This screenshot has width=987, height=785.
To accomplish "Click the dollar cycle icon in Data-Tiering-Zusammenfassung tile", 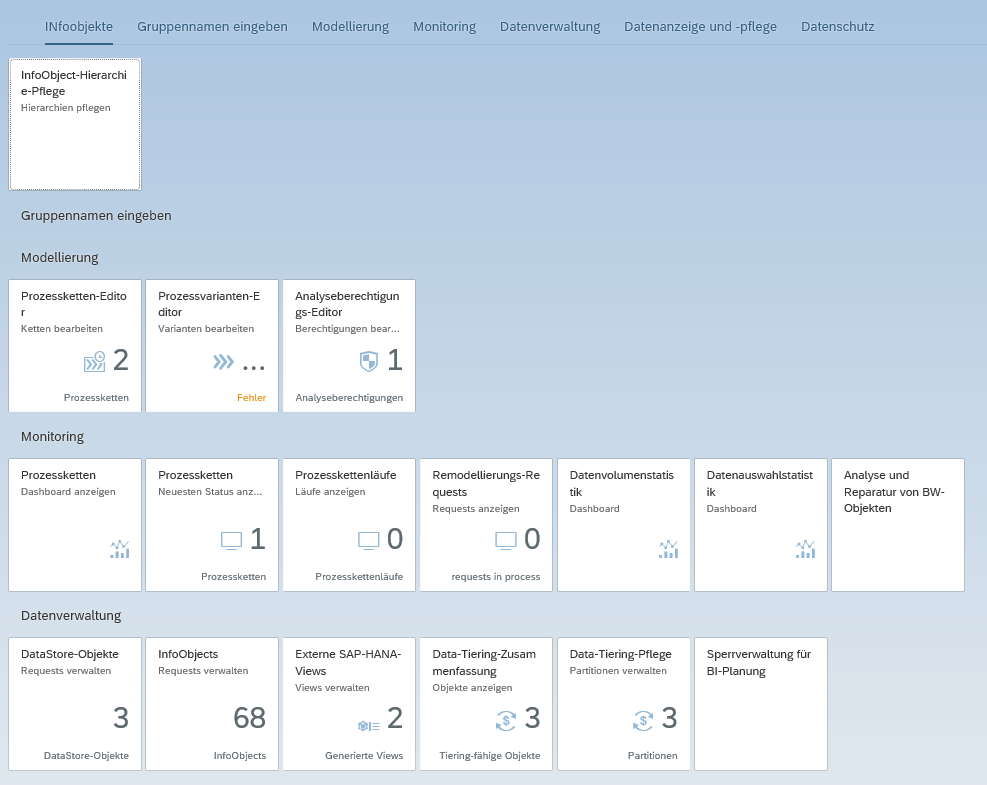I will click(x=506, y=719).
